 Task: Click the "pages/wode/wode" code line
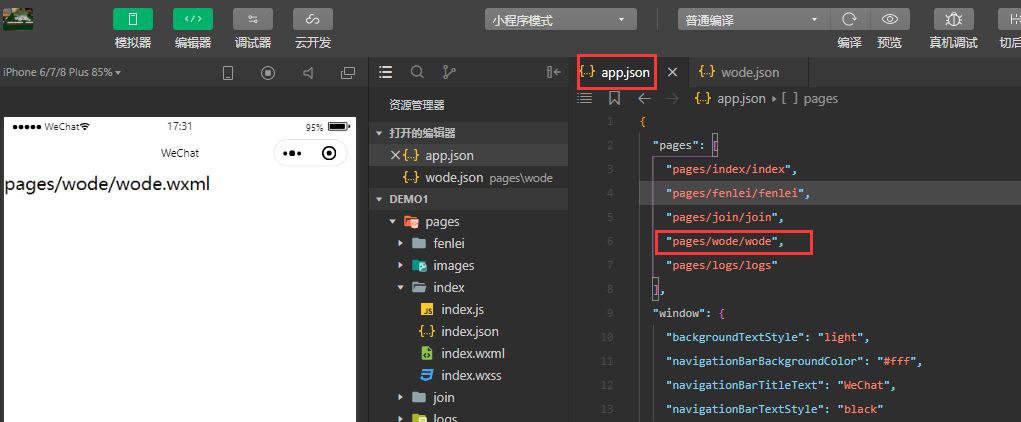[x=725, y=241]
